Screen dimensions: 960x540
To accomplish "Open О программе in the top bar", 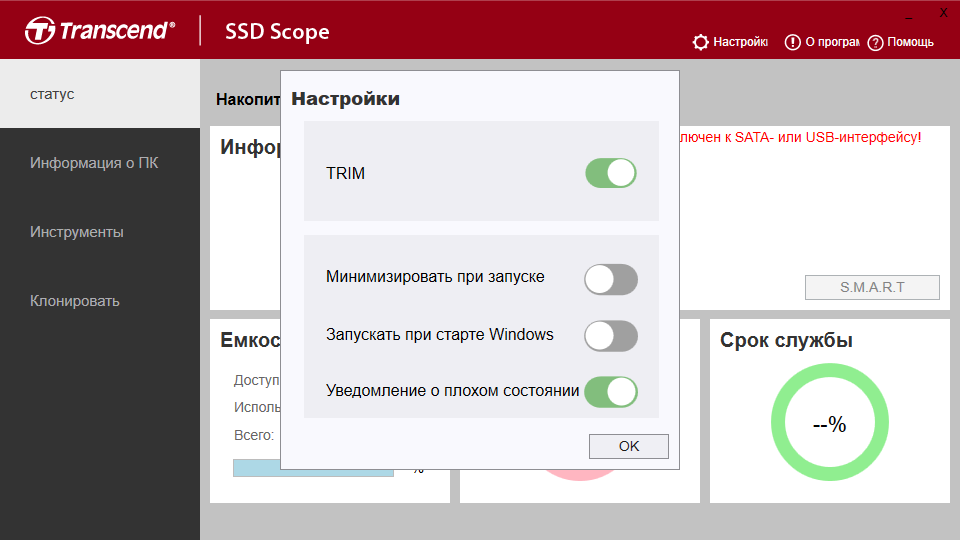I will click(832, 42).
